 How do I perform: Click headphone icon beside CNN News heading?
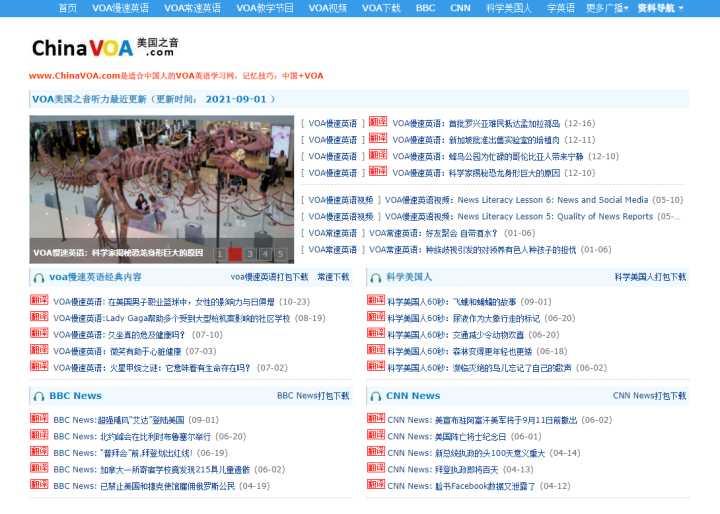tap(376, 396)
